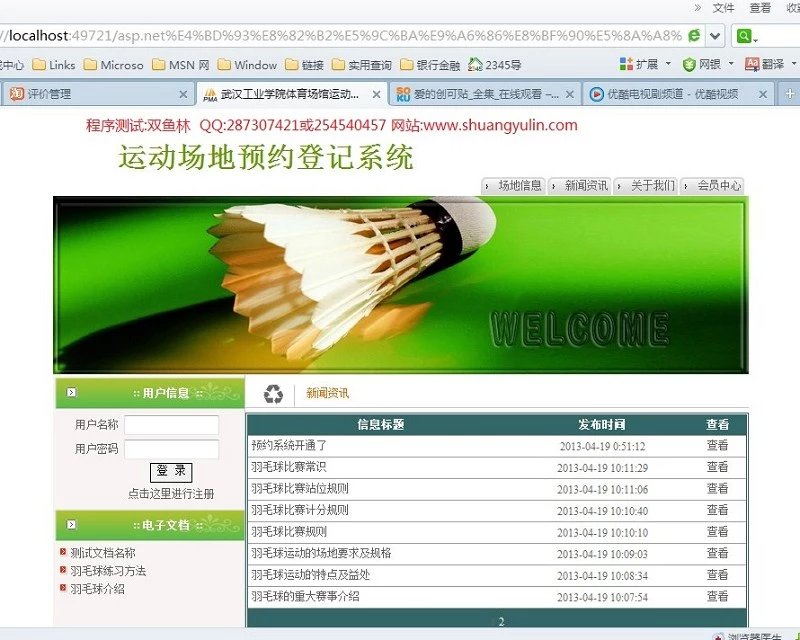Go to page 2 in news pager

tap(501, 622)
